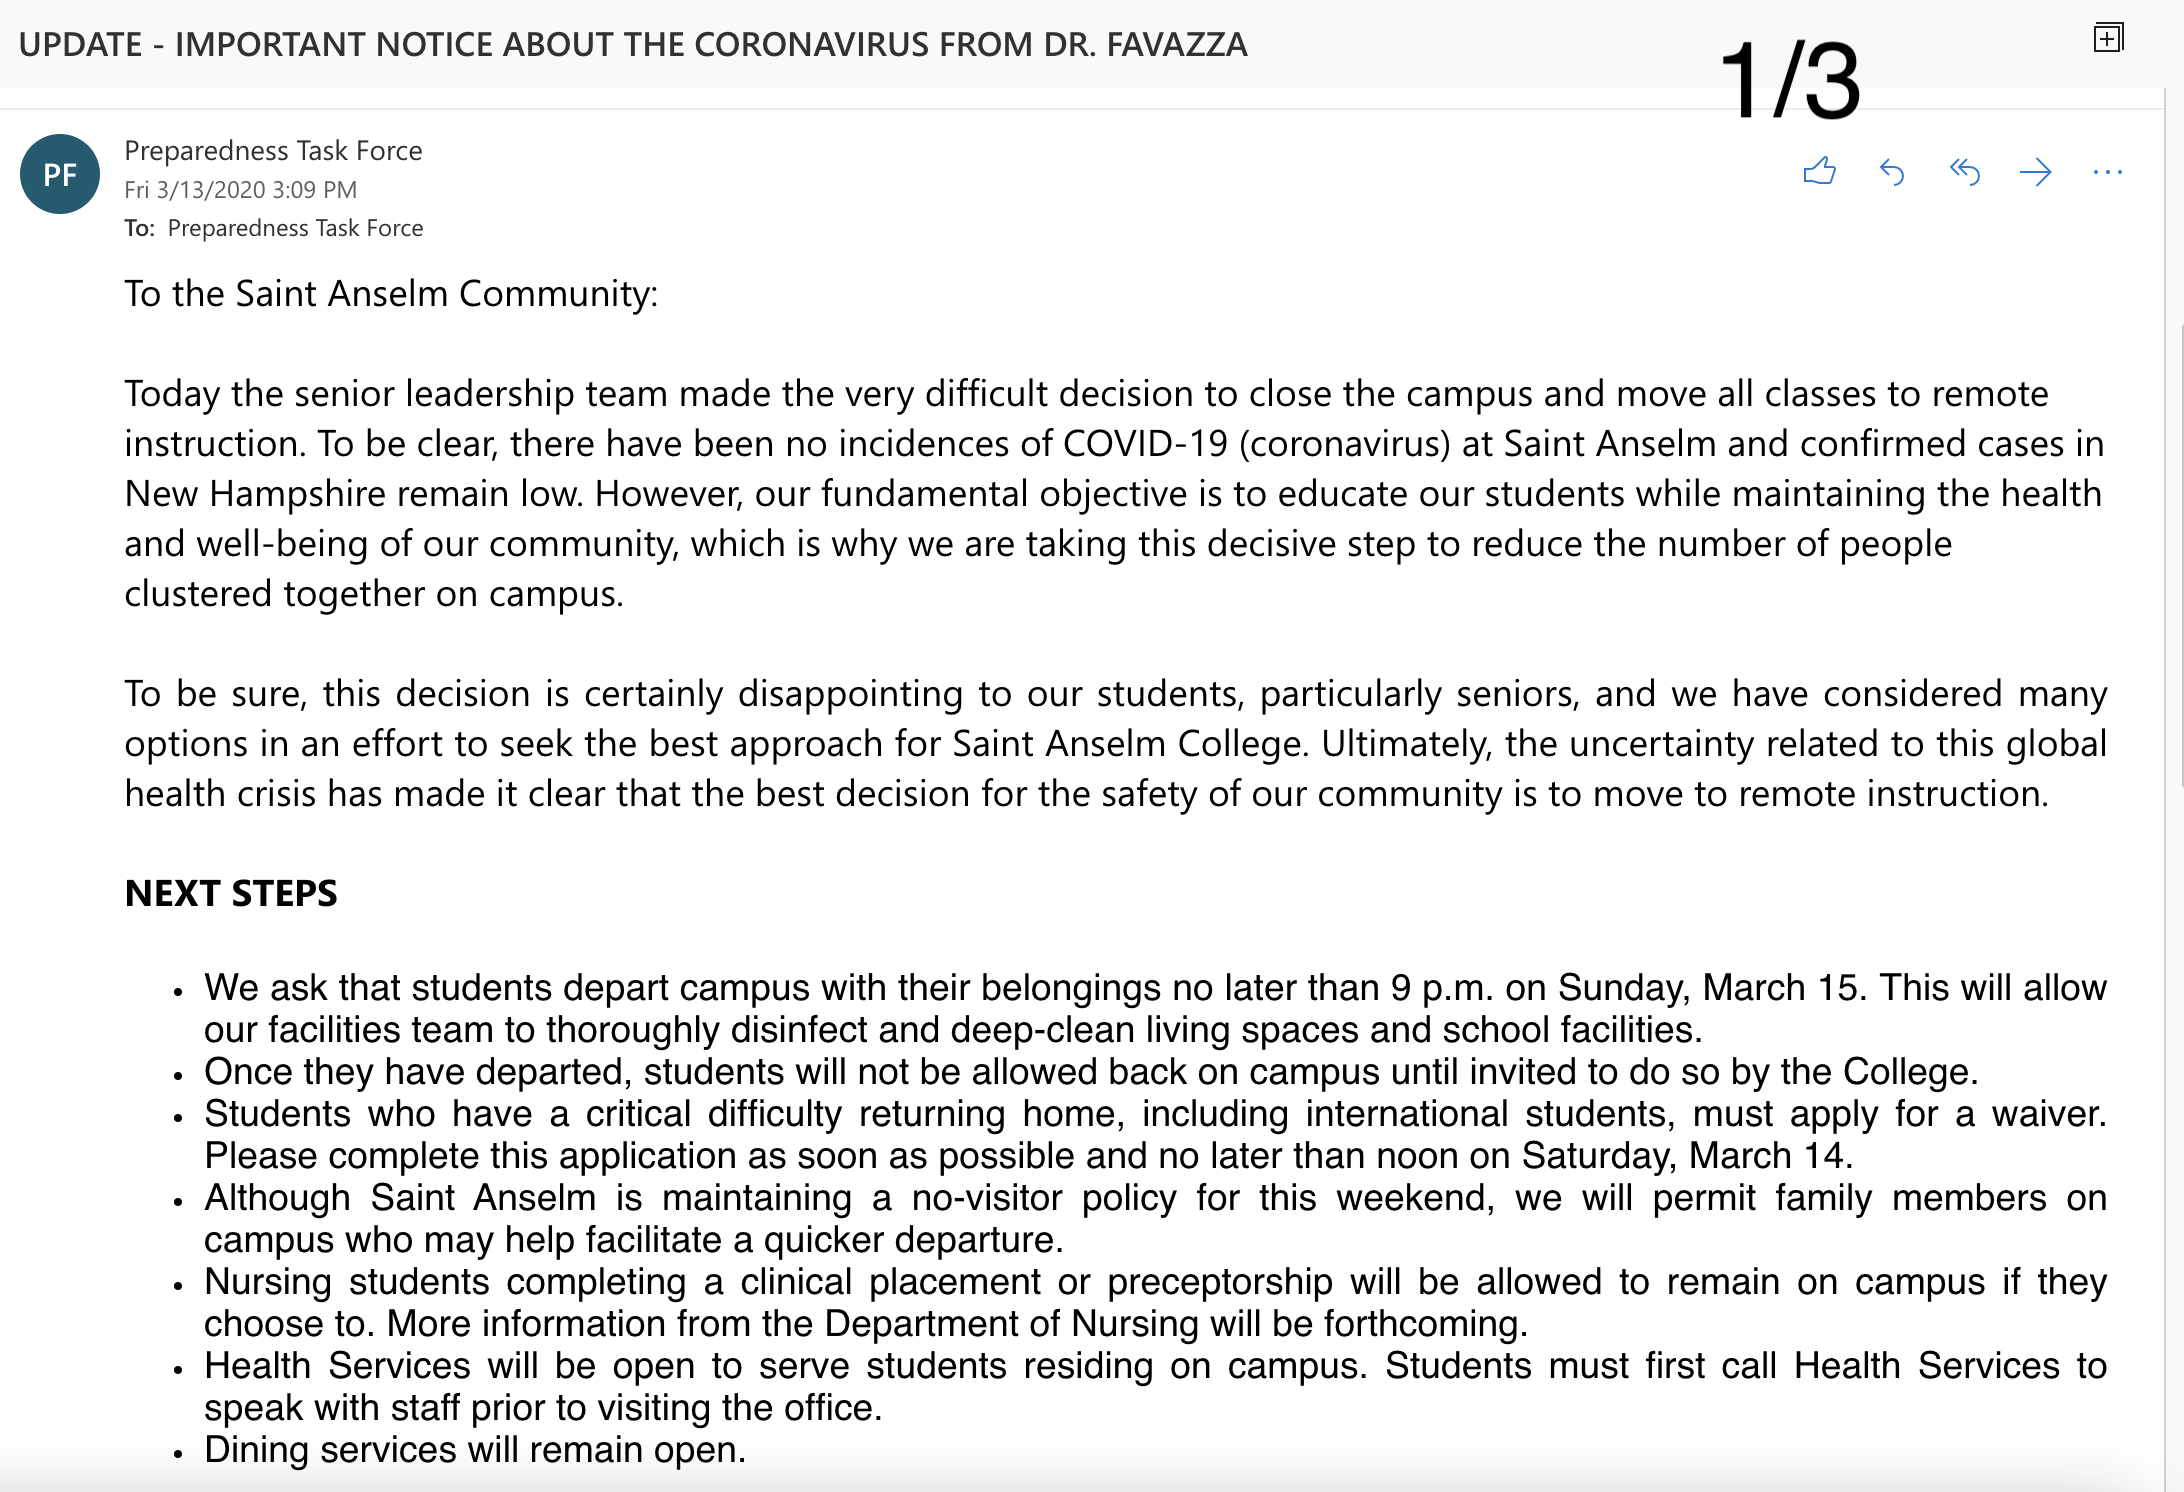Open the sender name Preparedness Task Force
2184x1492 pixels.
(273, 150)
